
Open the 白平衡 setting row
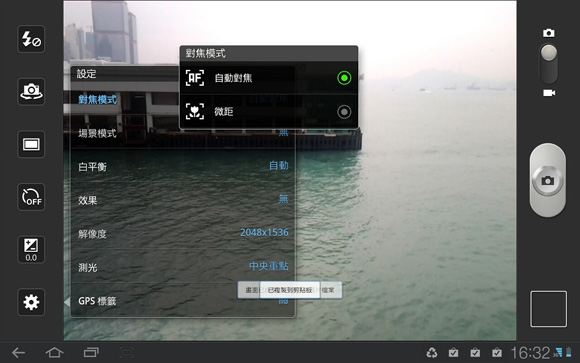pos(183,167)
